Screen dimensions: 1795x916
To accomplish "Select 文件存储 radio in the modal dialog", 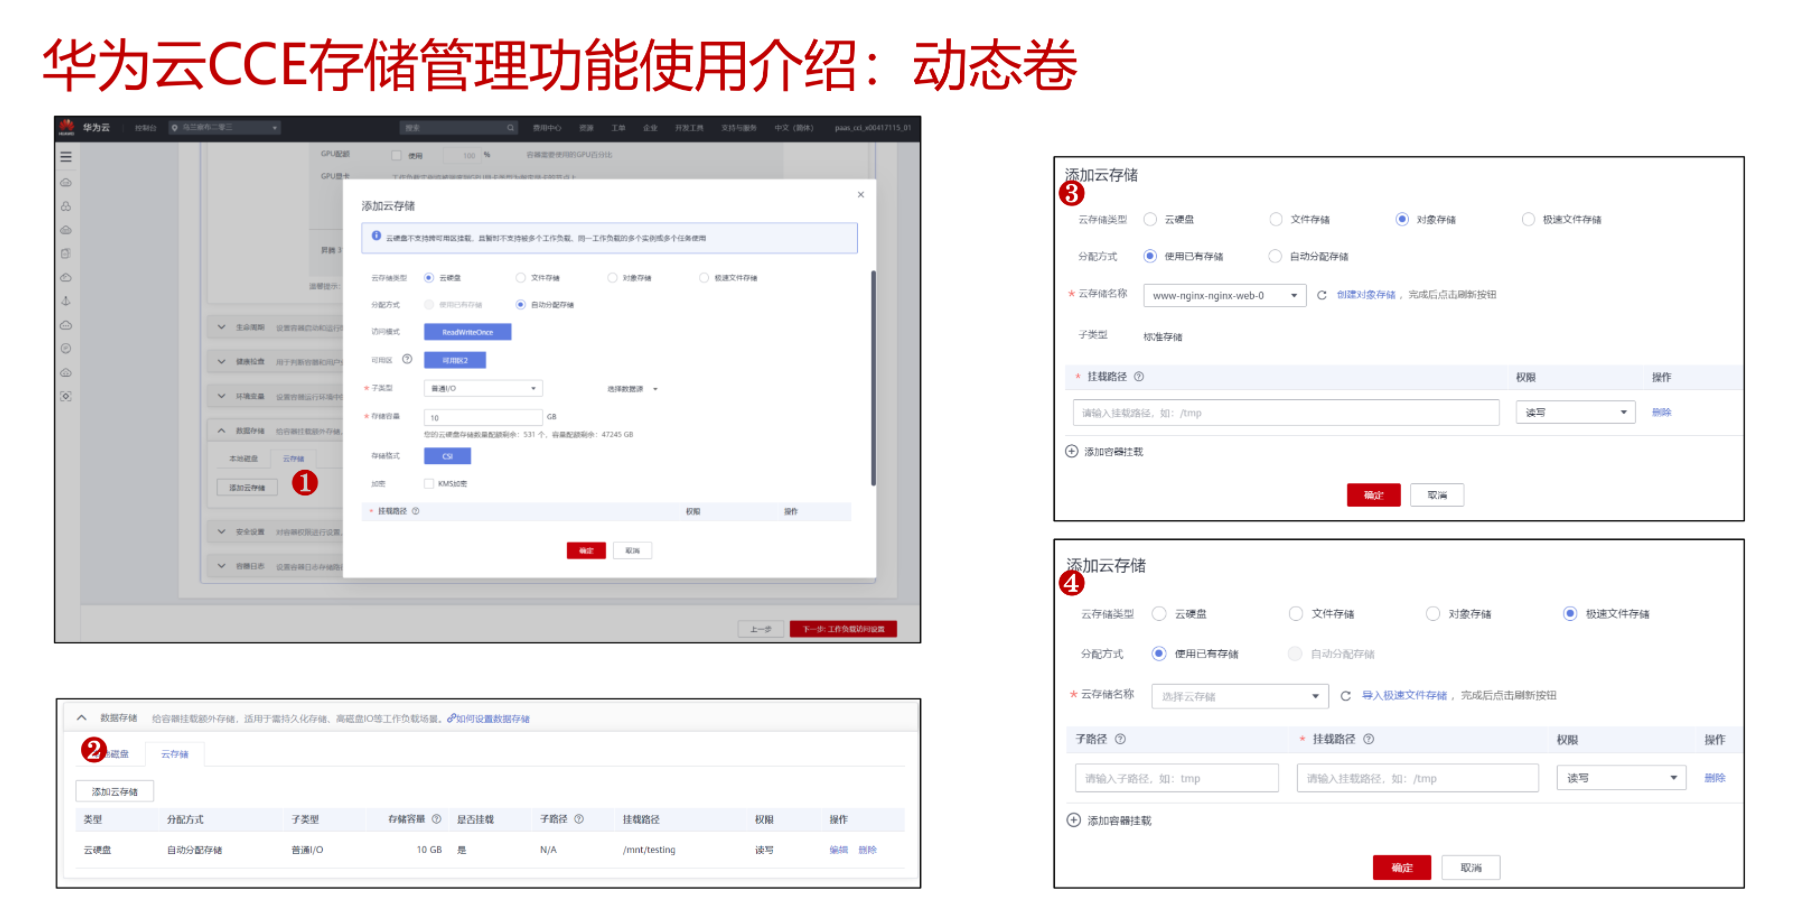I will point(521,278).
